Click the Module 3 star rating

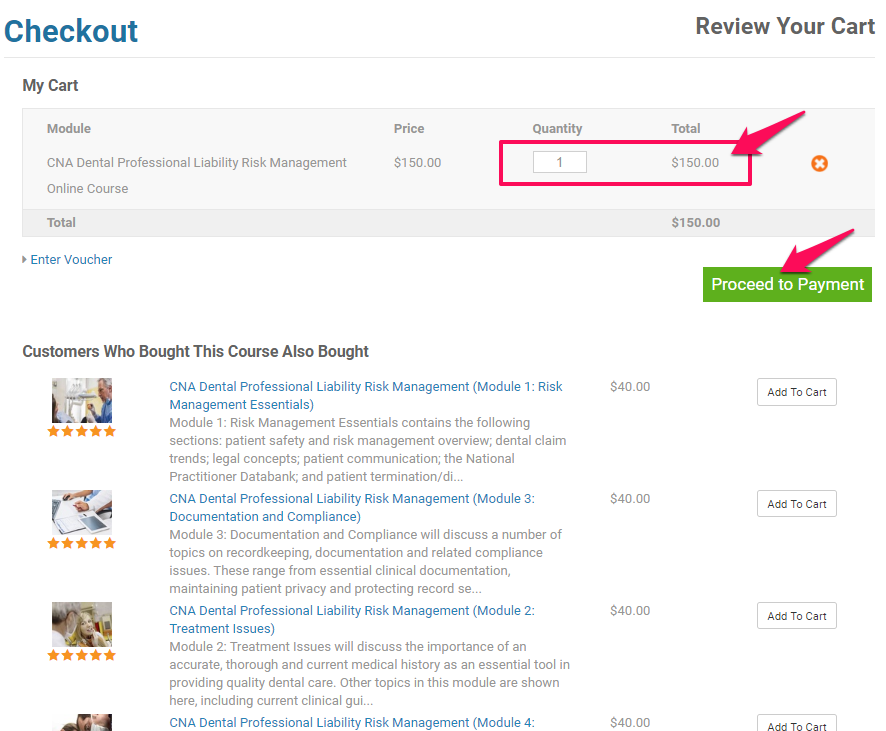tap(81, 543)
